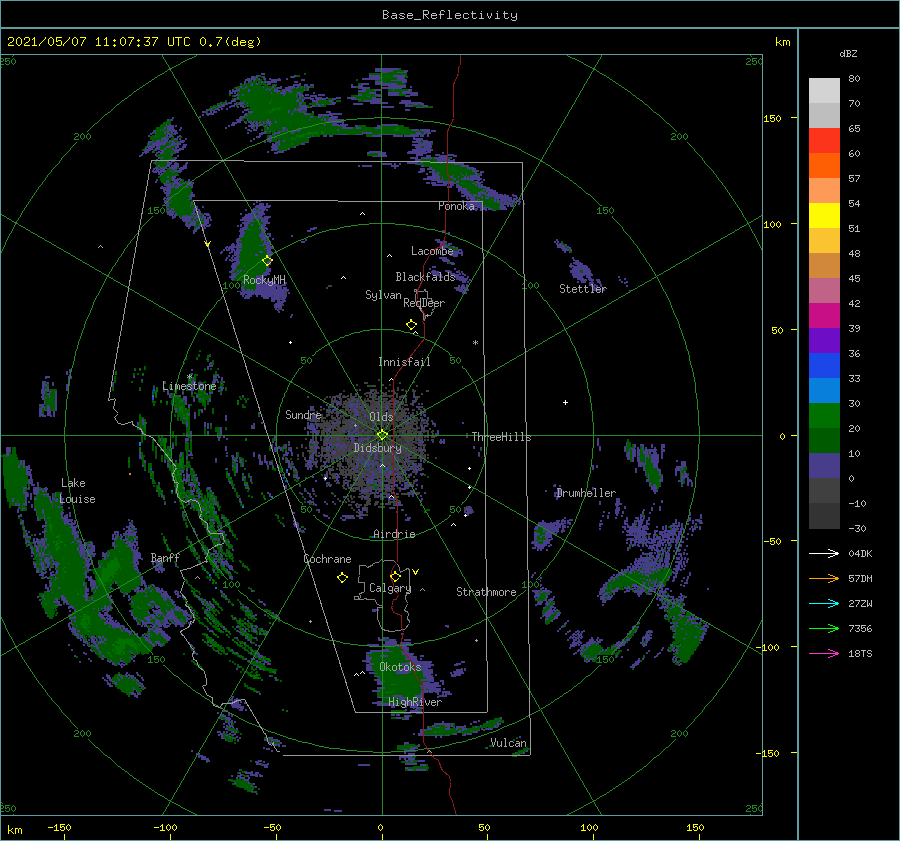900x841 pixels.
Task: Click the Blackfalds city label
Action: tap(425, 277)
